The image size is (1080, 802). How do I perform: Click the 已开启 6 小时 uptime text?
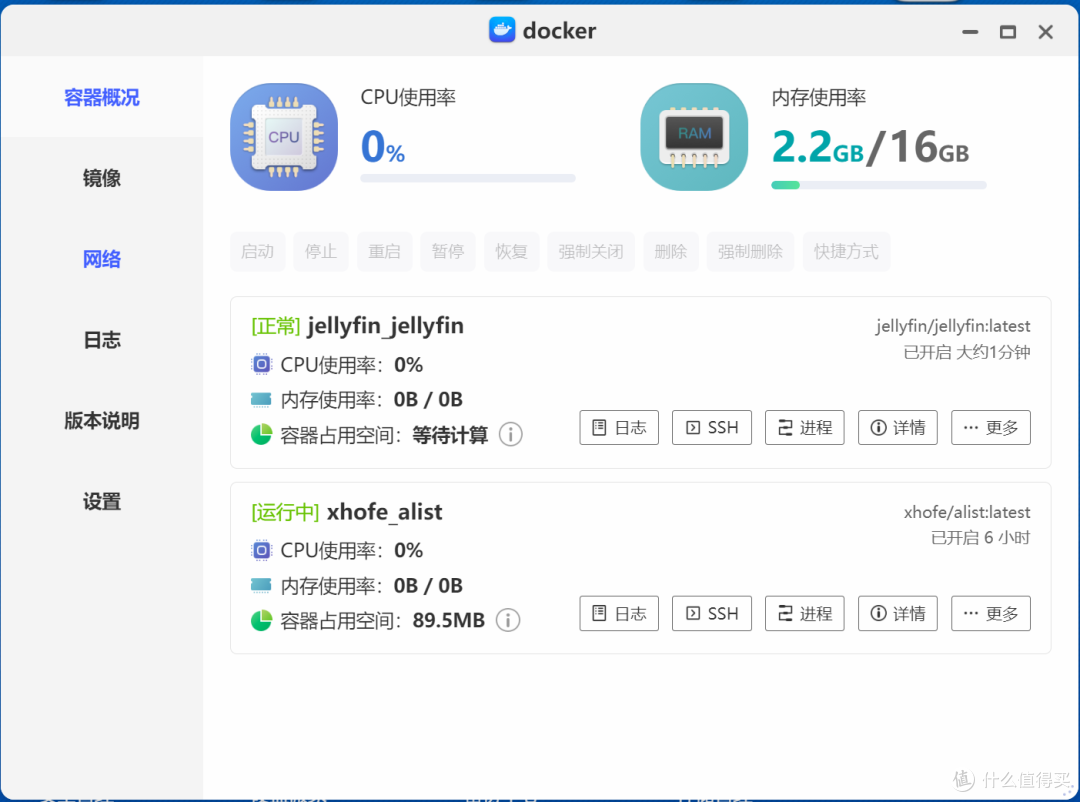[x=981, y=537]
